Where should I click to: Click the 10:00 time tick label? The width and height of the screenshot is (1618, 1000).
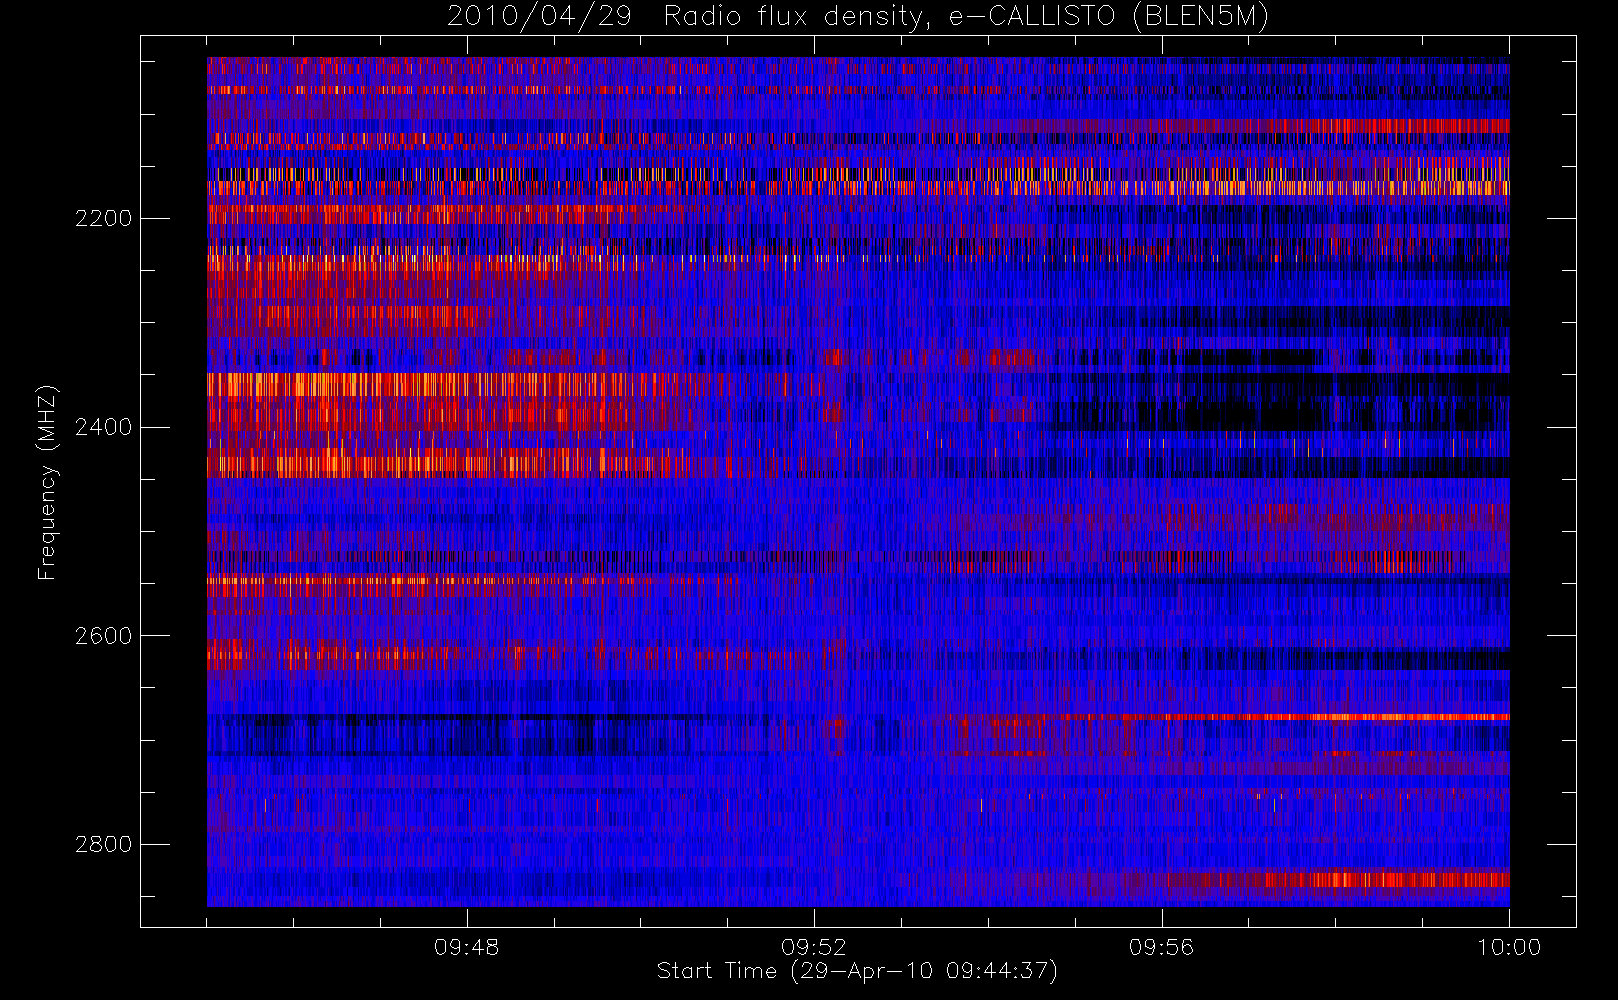tap(1509, 947)
